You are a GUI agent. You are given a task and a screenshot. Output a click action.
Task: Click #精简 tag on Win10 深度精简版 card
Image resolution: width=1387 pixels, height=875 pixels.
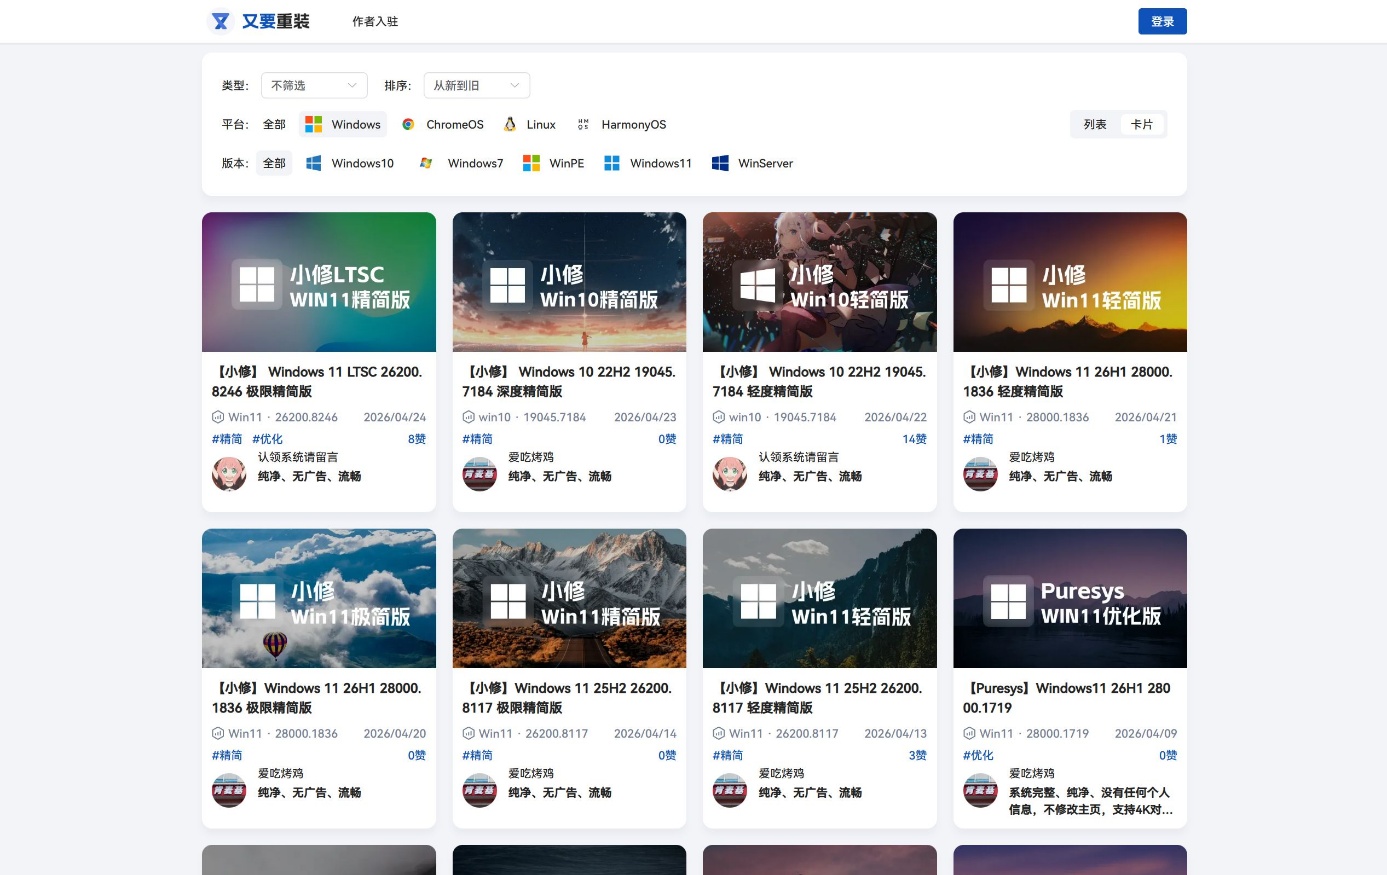coord(477,439)
